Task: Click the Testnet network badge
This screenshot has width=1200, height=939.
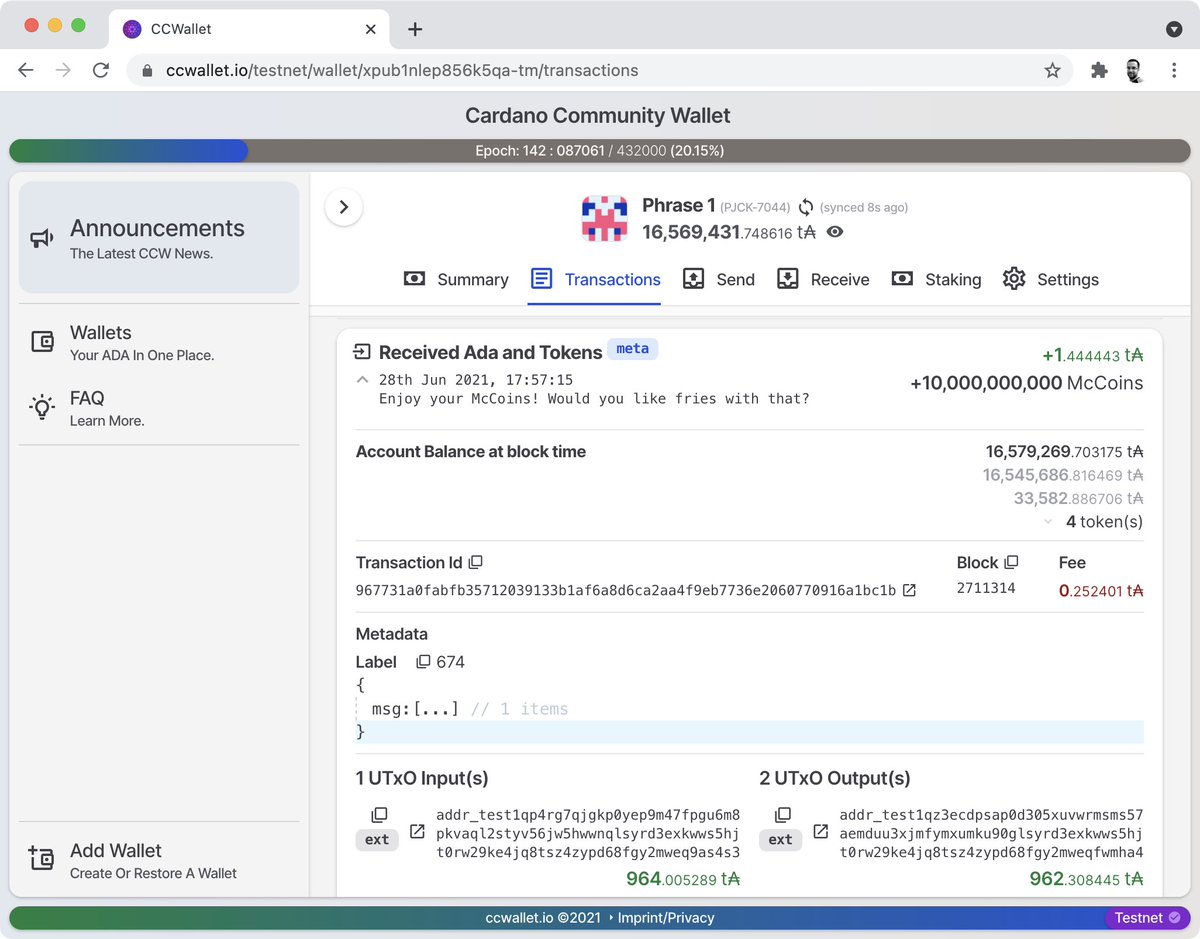Action: pos(1147,917)
